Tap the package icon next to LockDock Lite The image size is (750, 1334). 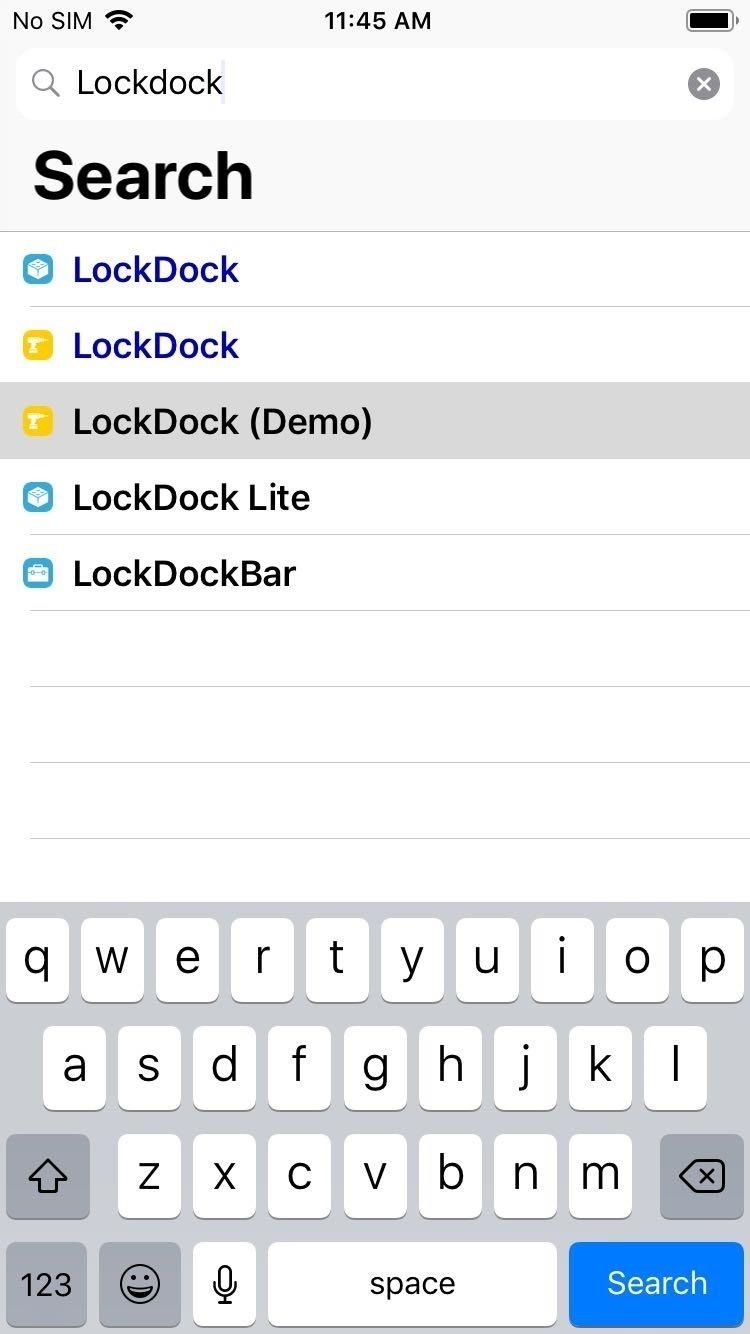[x=37, y=497]
